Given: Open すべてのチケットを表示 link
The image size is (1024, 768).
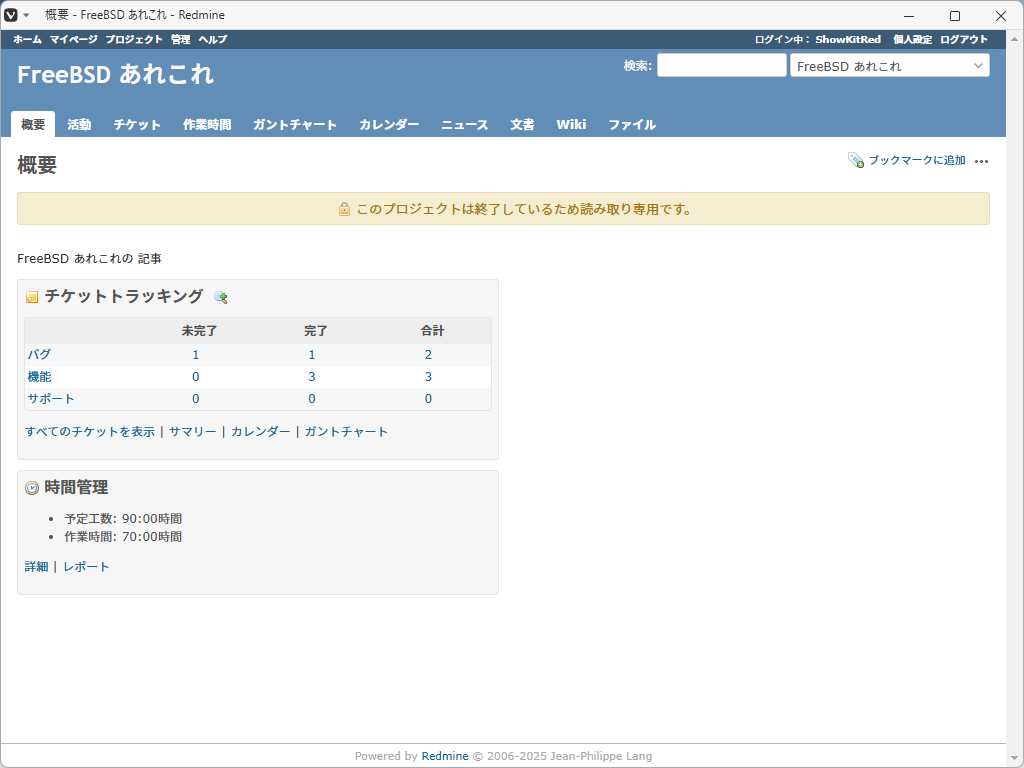Looking at the screenshot, I should click(90, 430).
